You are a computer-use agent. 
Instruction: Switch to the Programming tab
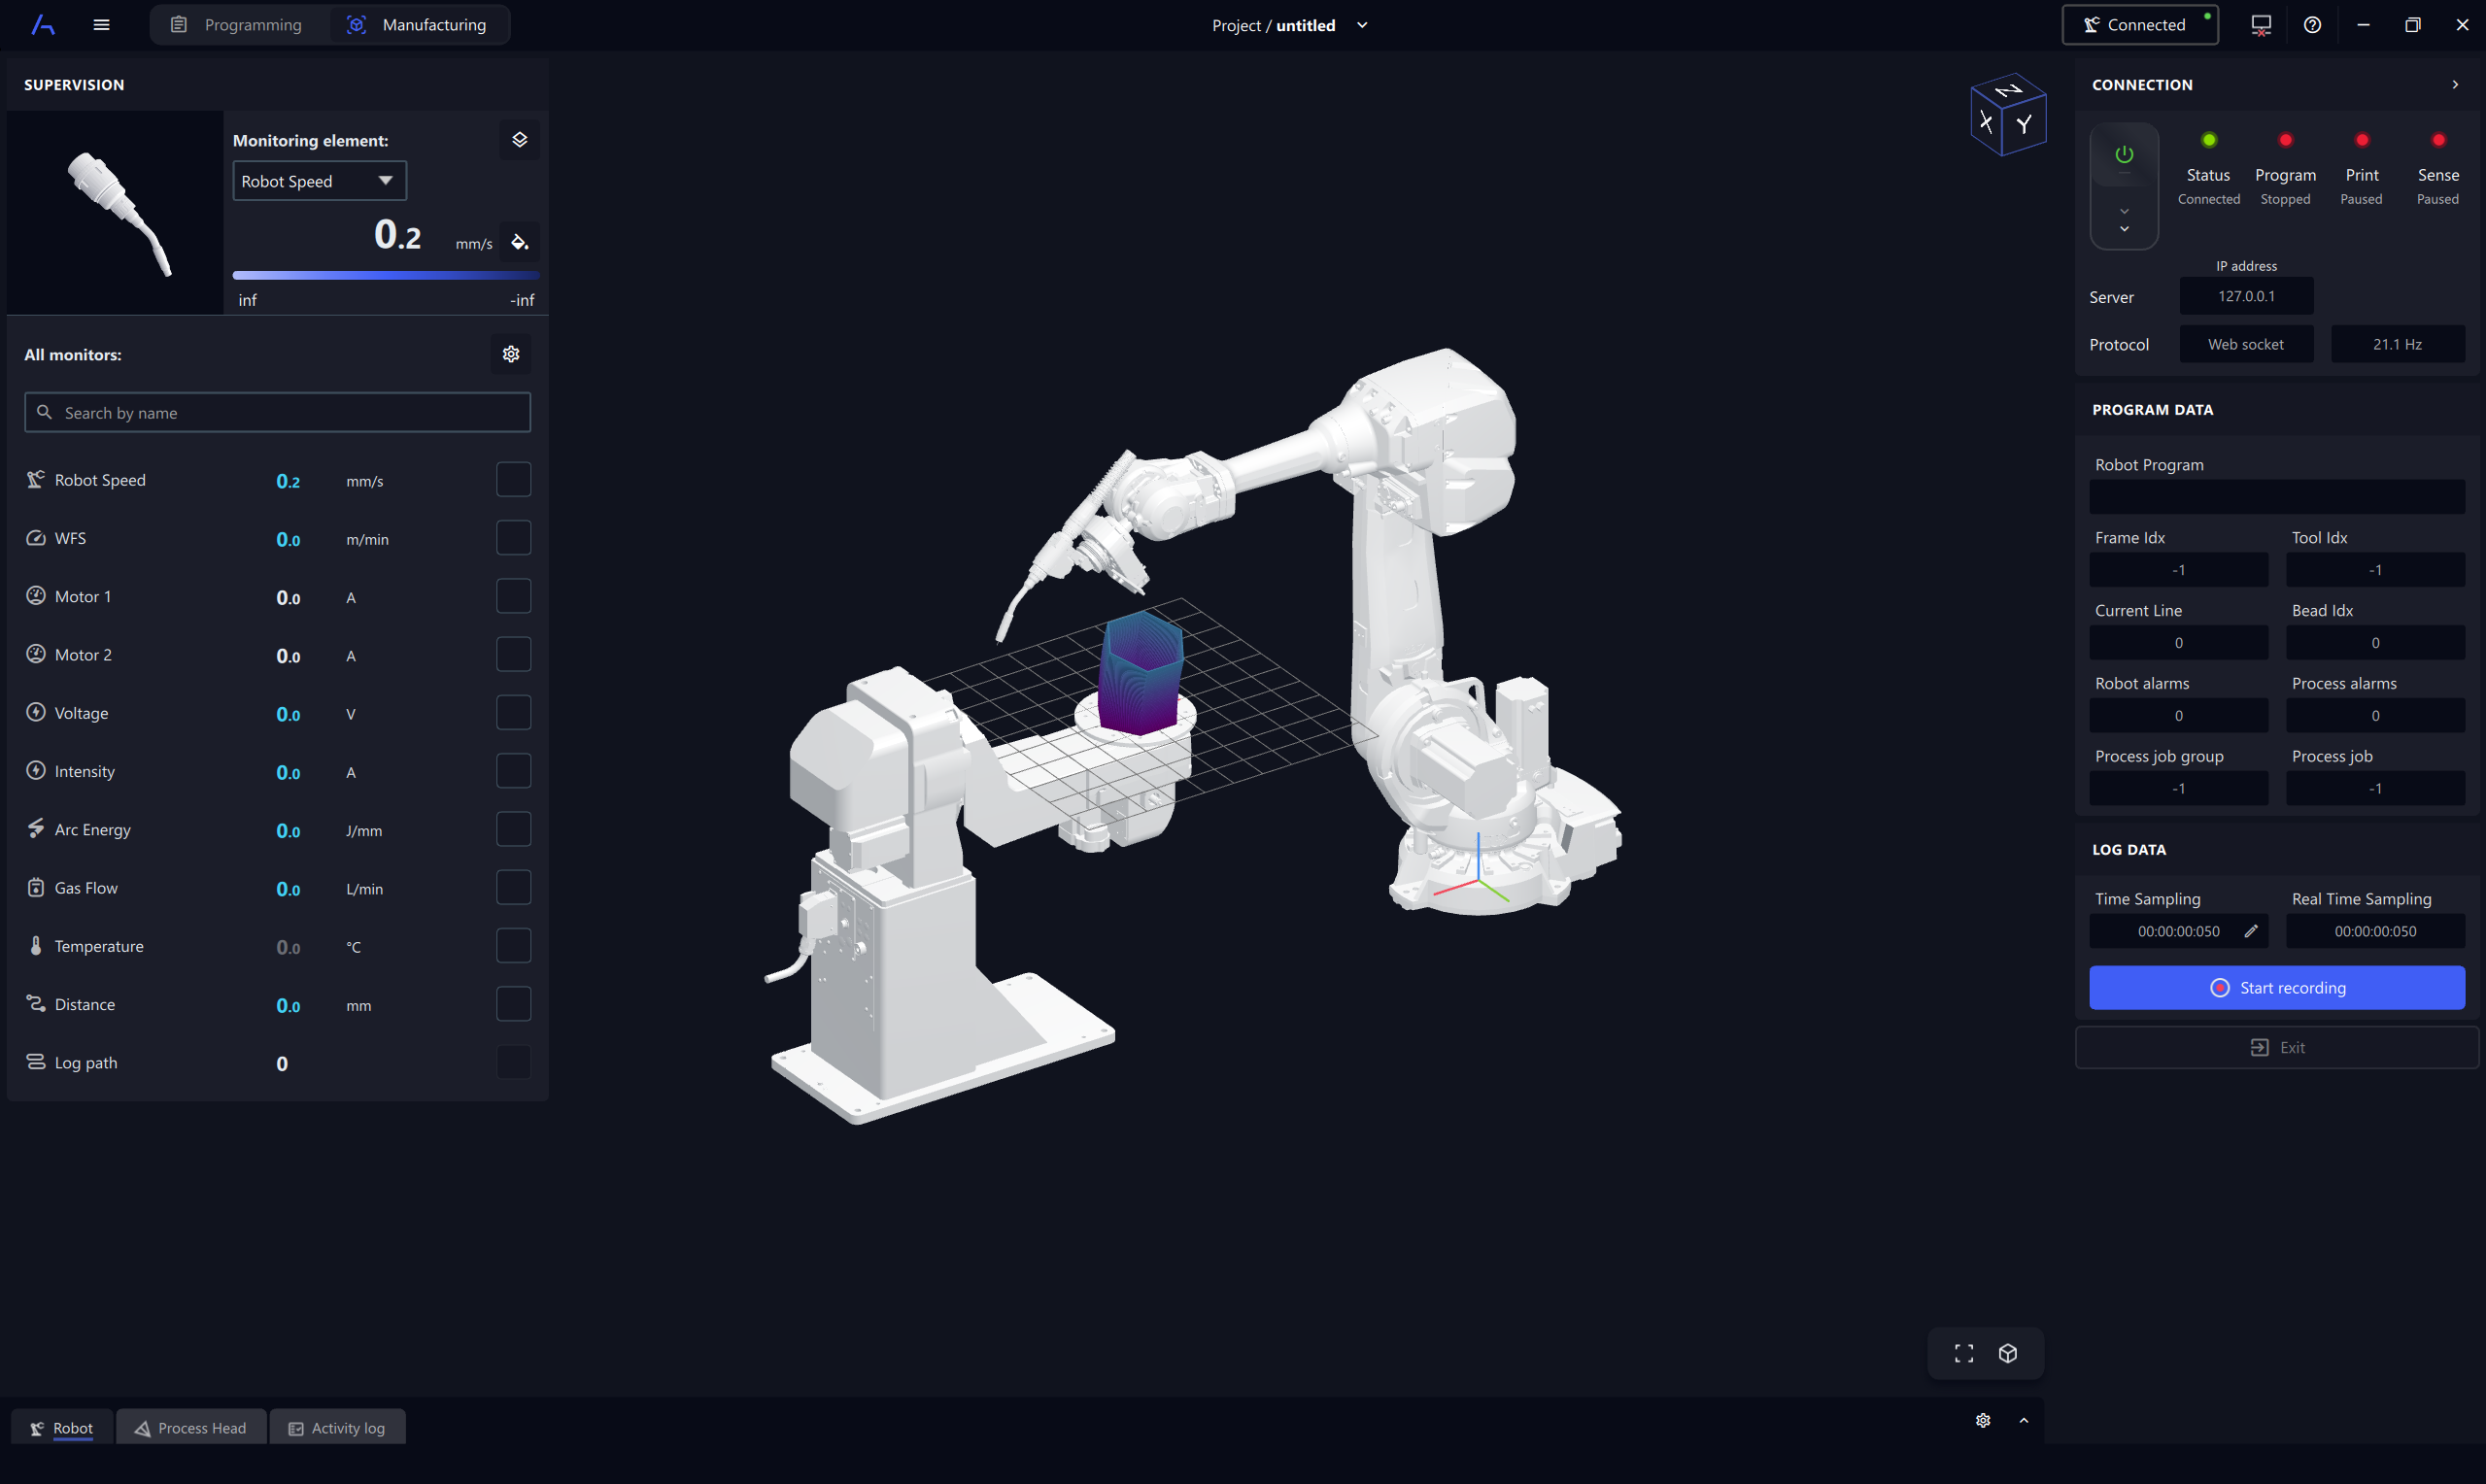[x=238, y=25]
